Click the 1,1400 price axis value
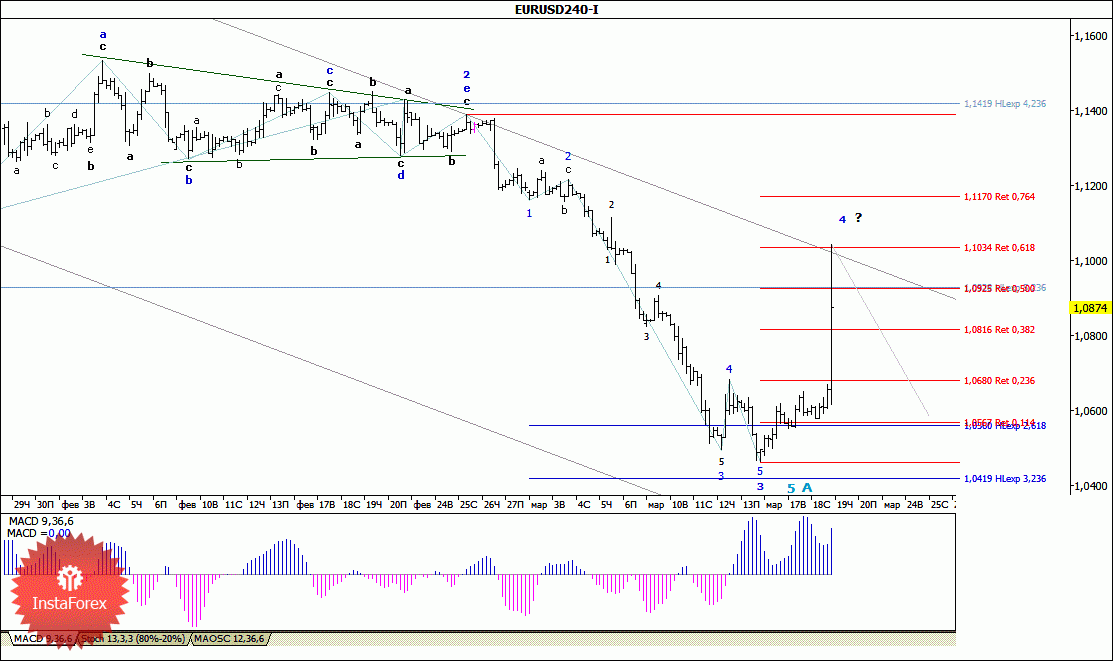Image resolution: width=1113 pixels, height=661 pixels. click(x=1091, y=111)
